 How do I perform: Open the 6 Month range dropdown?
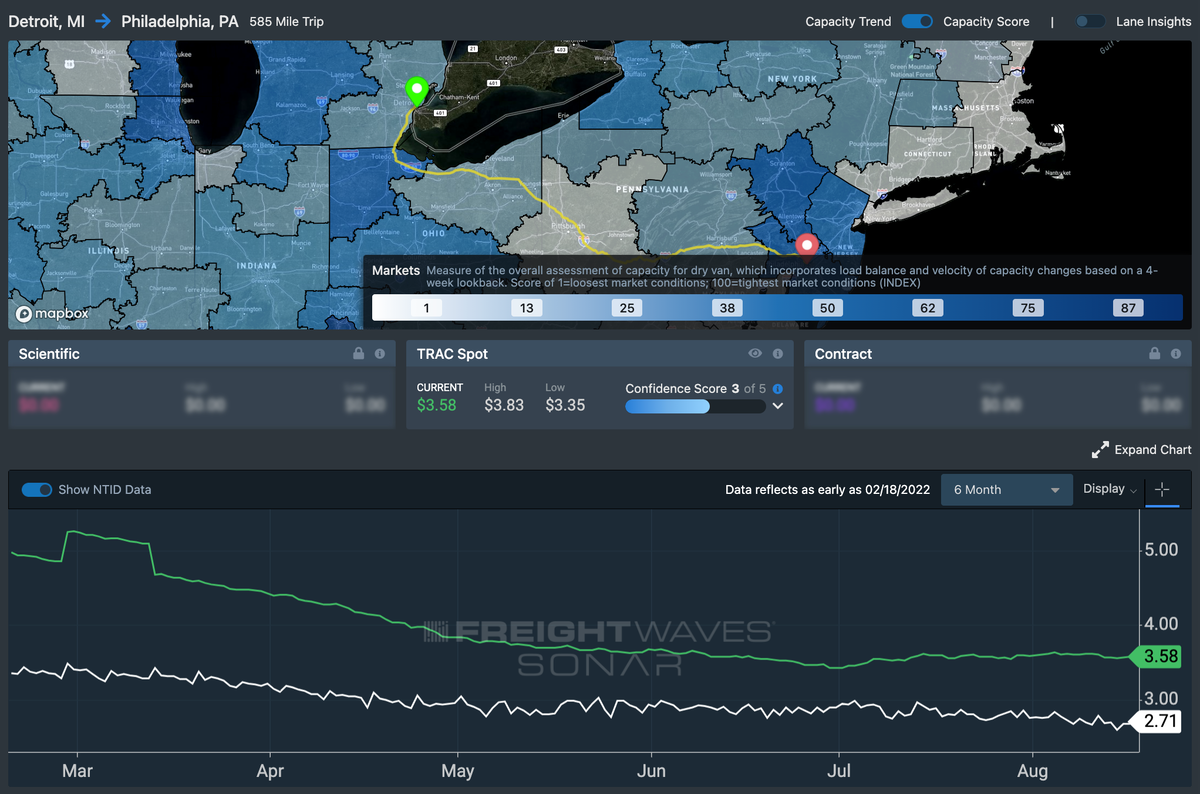1005,490
